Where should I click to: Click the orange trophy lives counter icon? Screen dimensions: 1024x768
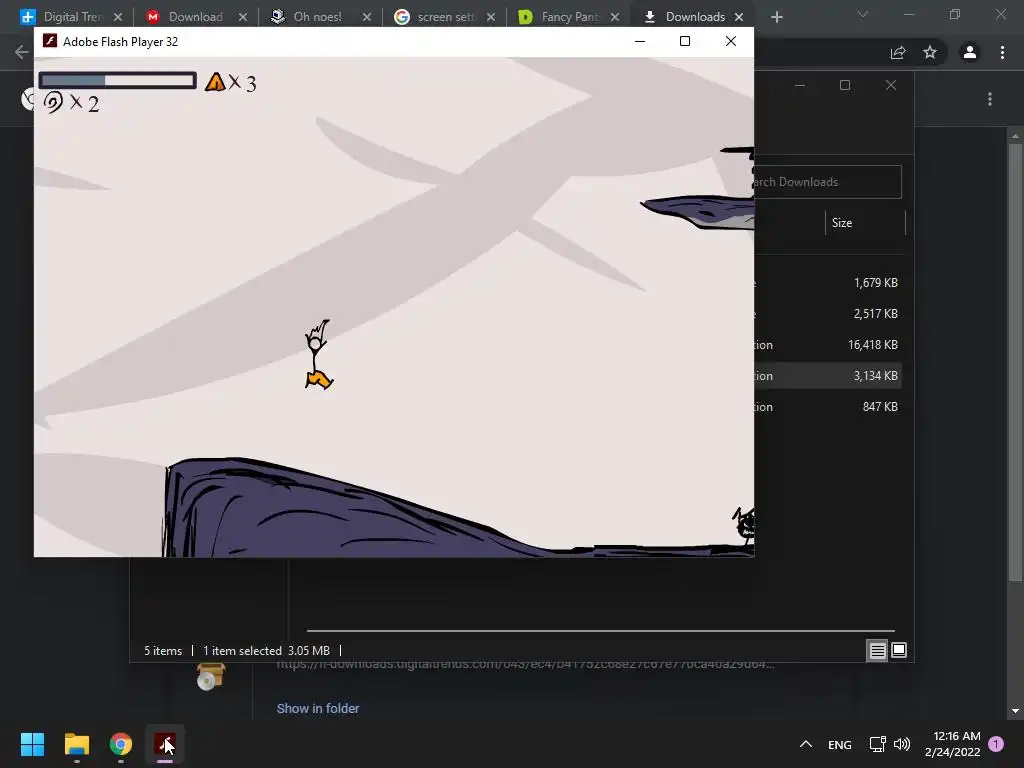click(215, 82)
